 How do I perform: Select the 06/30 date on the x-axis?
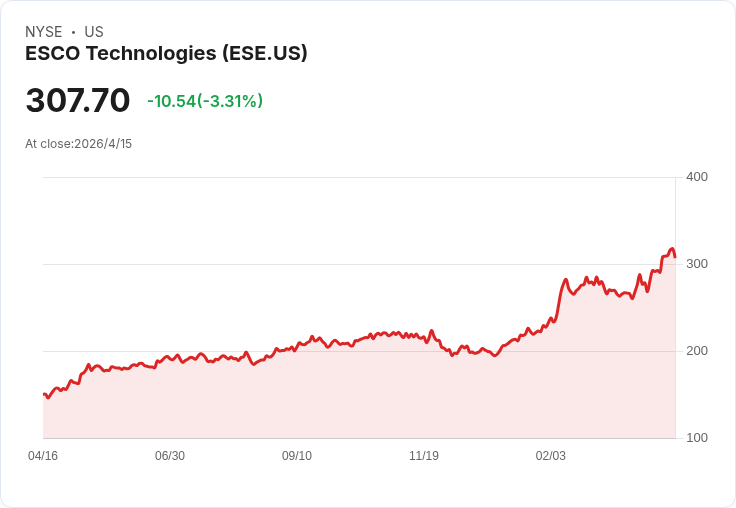coord(170,456)
